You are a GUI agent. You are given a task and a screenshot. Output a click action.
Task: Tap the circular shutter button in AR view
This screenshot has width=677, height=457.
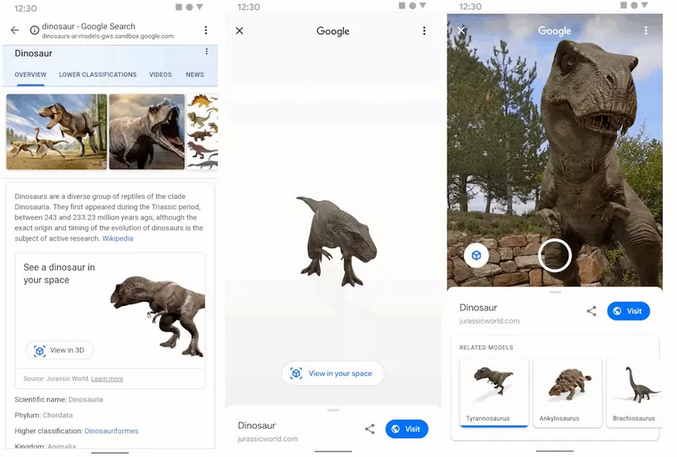(x=555, y=255)
